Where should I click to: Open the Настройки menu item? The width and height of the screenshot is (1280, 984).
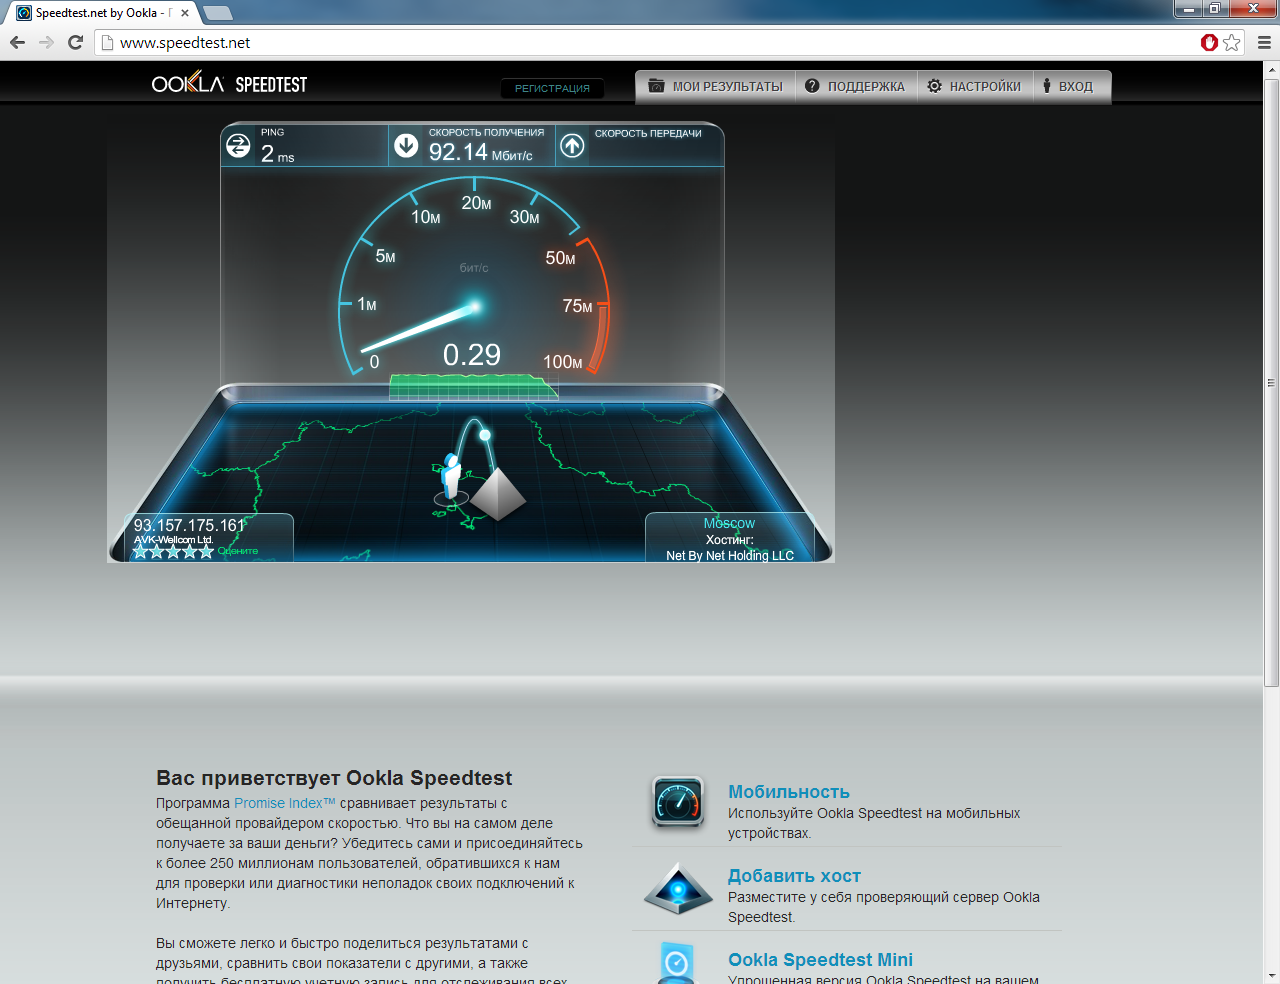pos(974,86)
